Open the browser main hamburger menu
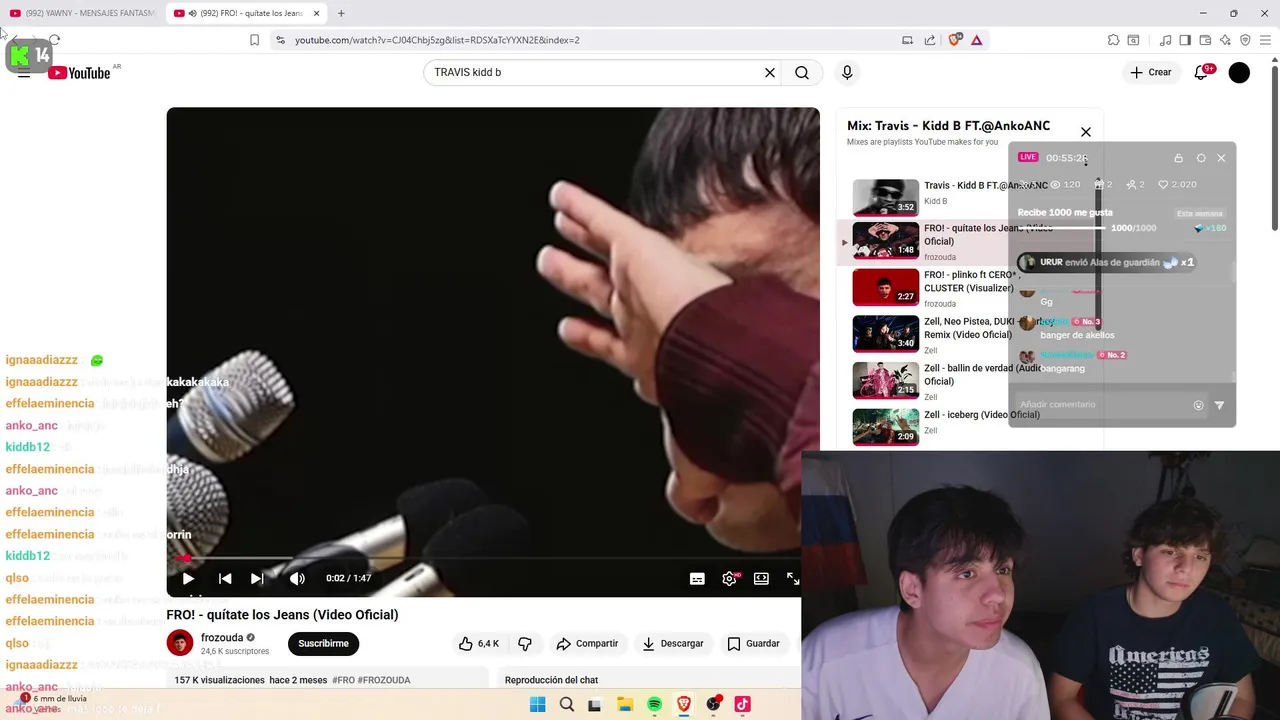 [x=1265, y=40]
